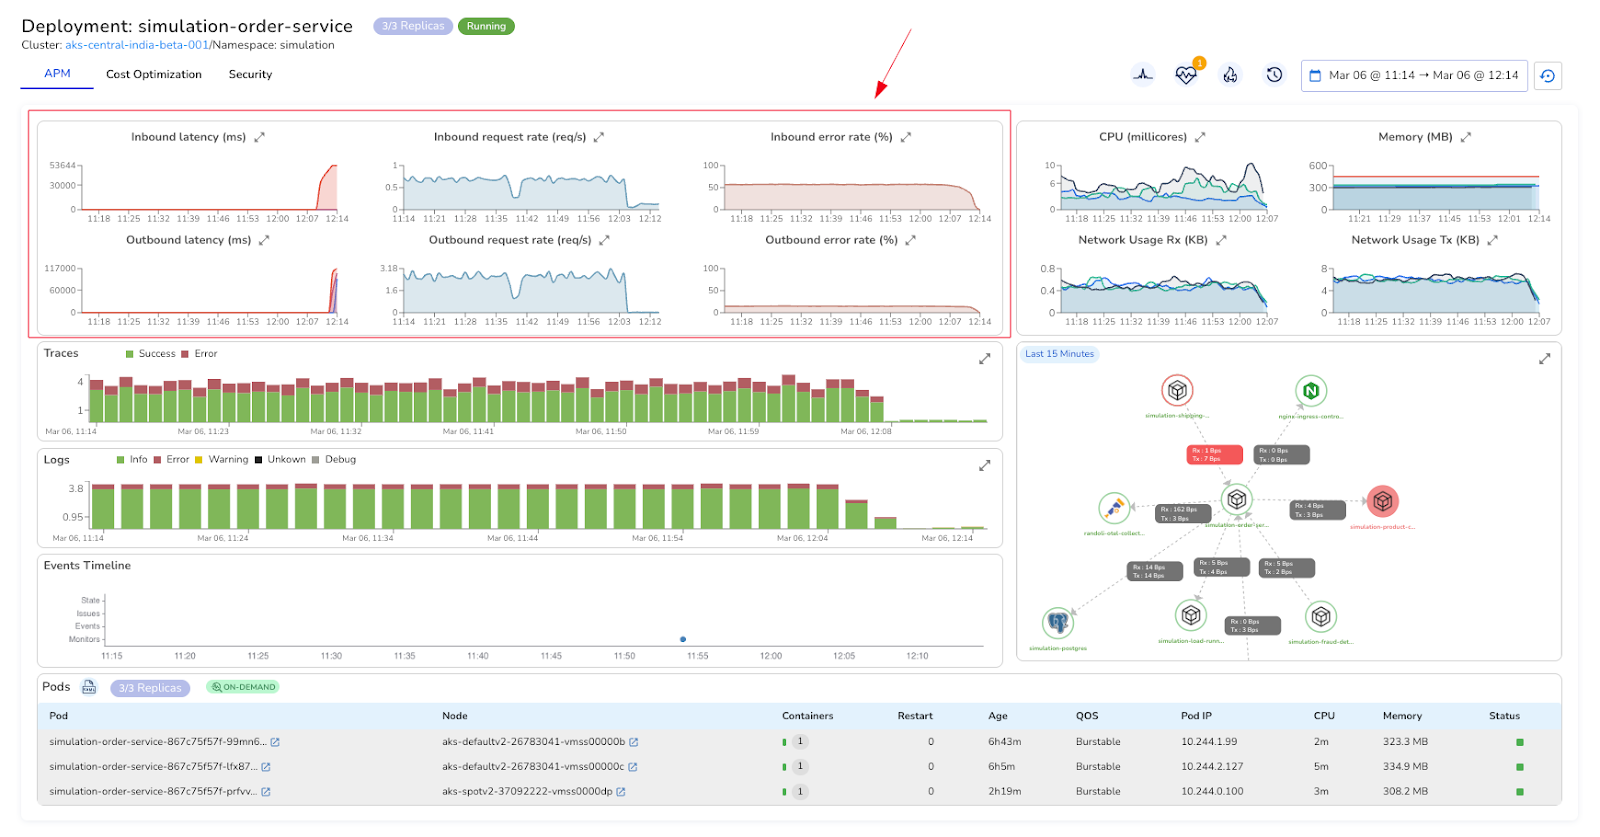Click the Pod IP 10.244.0.100 cell
The image size is (1600, 837).
click(1212, 791)
